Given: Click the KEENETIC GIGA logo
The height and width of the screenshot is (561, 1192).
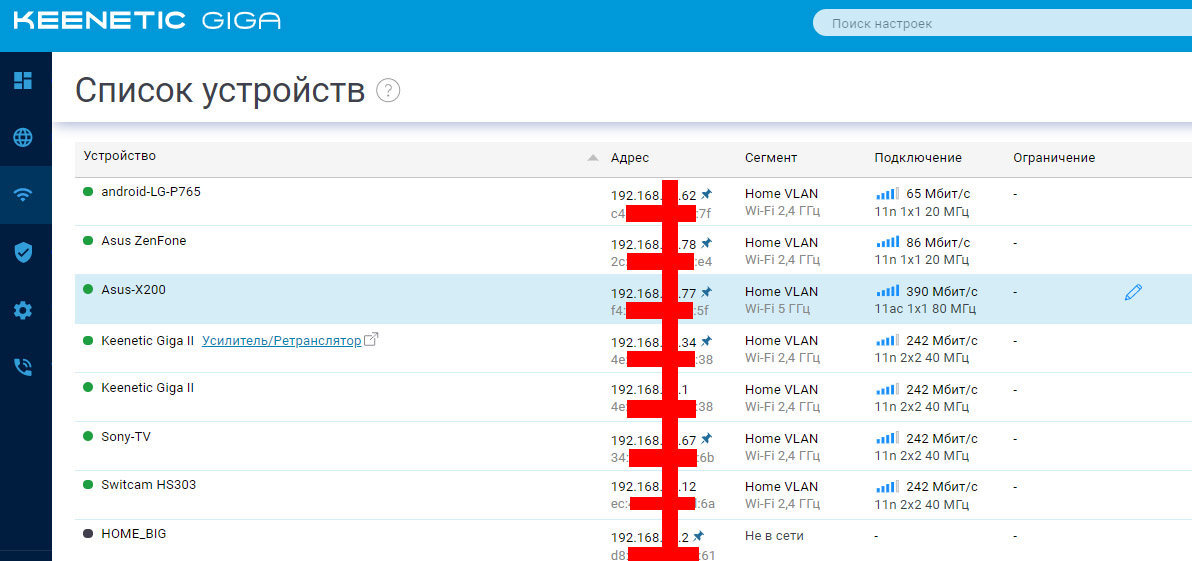Looking at the screenshot, I should [x=147, y=21].
